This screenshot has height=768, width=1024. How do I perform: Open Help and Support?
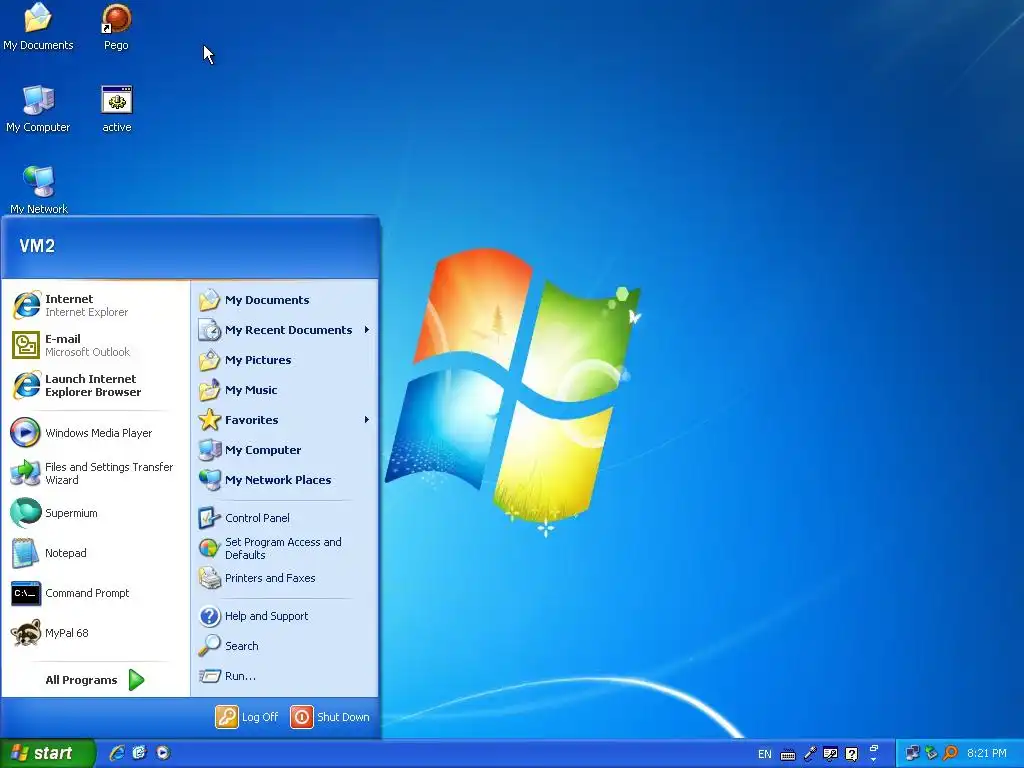(x=285, y=616)
